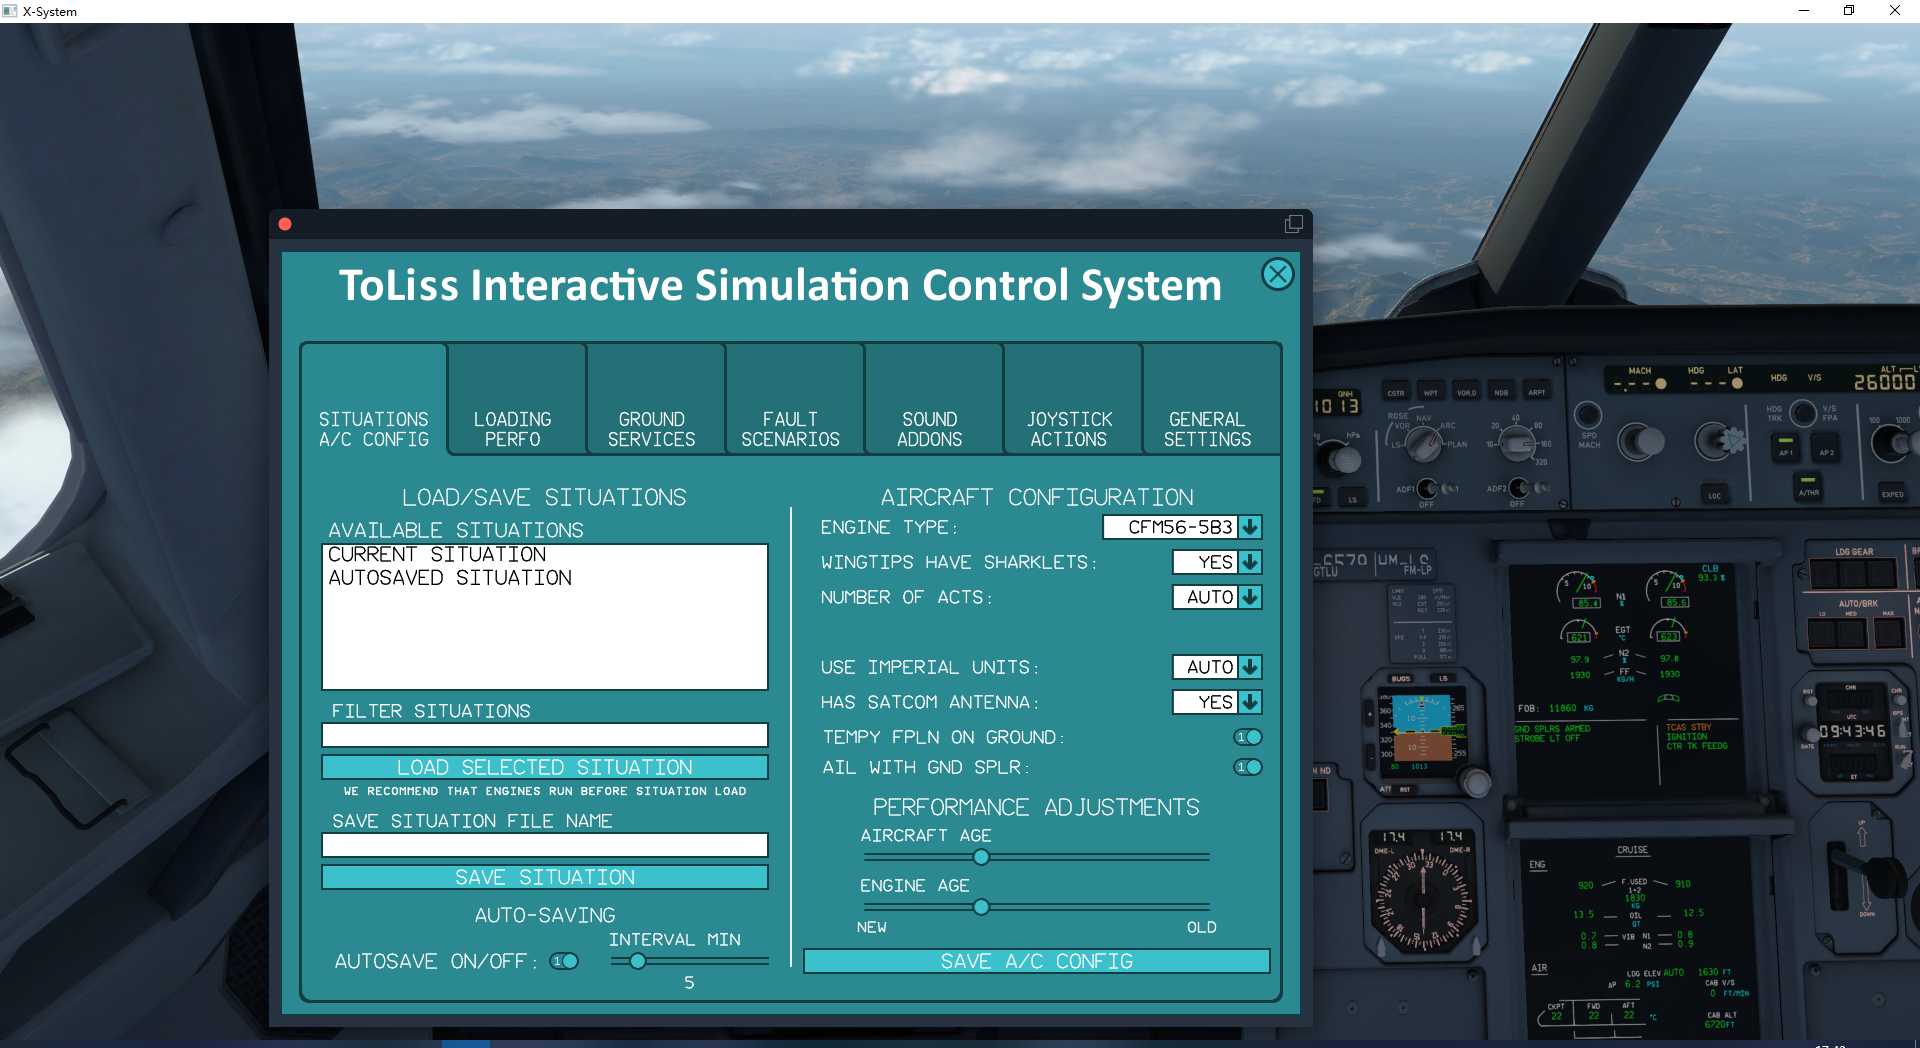Open the HAS SATCOM ANTENNA dropdown
The image size is (1920, 1048).
coord(1250,702)
